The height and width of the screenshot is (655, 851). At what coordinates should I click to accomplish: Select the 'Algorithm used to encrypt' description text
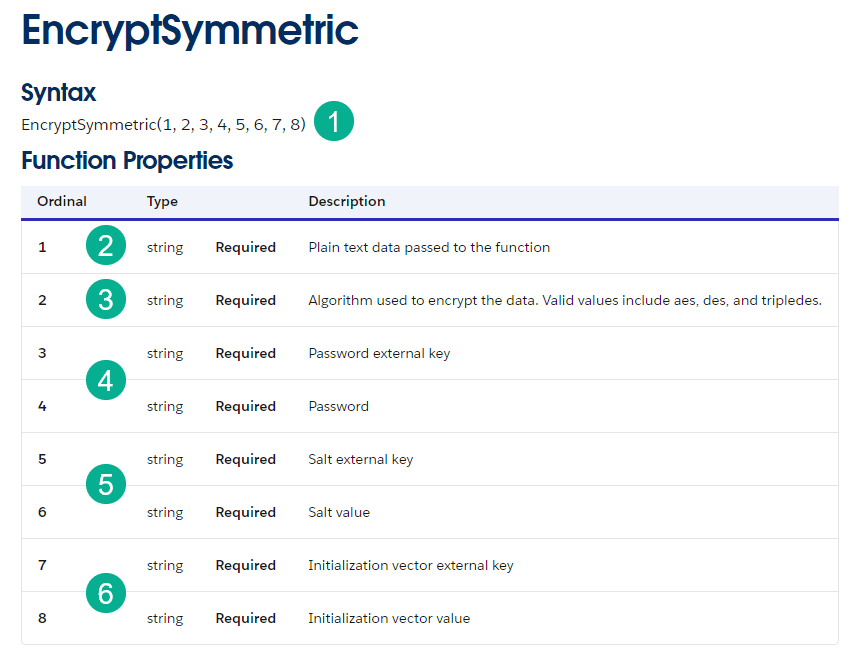point(564,300)
